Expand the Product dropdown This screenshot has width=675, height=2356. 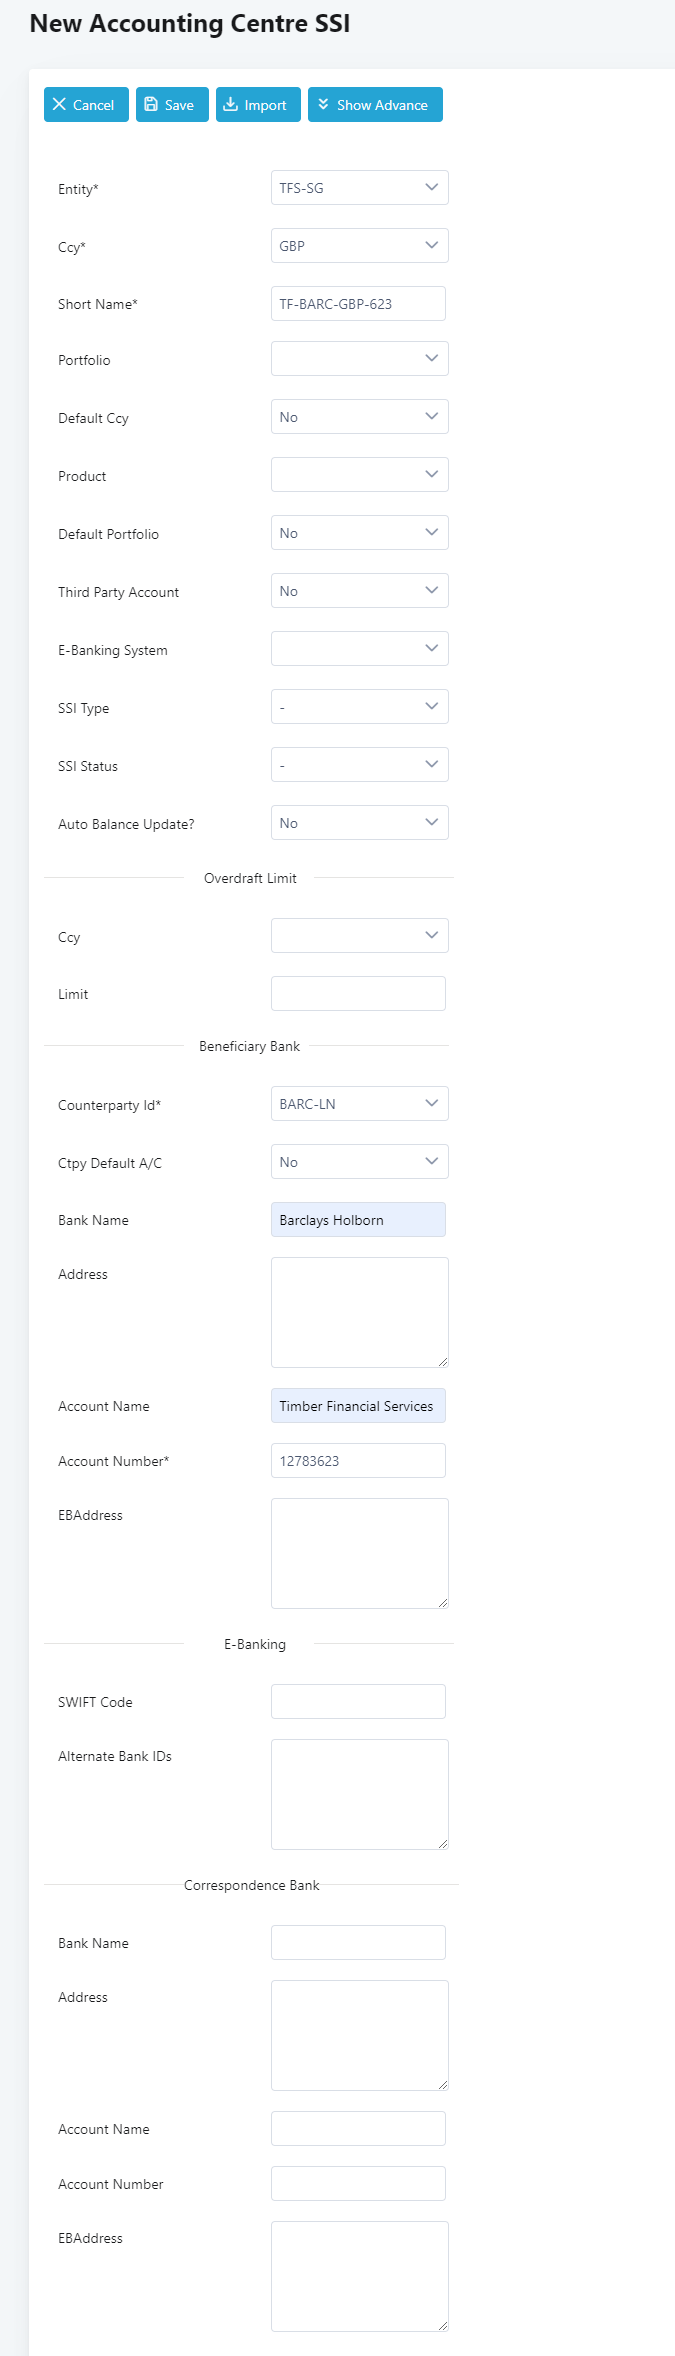359,475
